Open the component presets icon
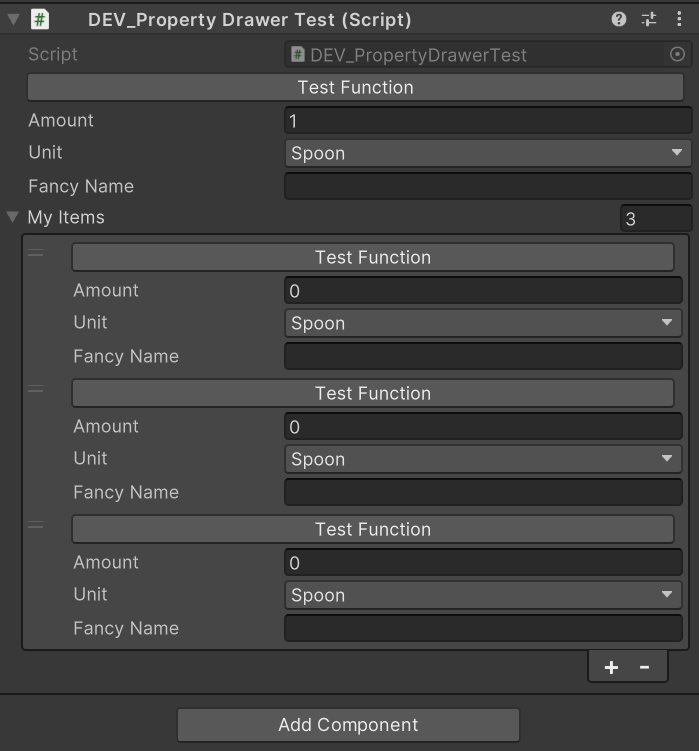Screen dimensions: 699x751 coord(649,19)
